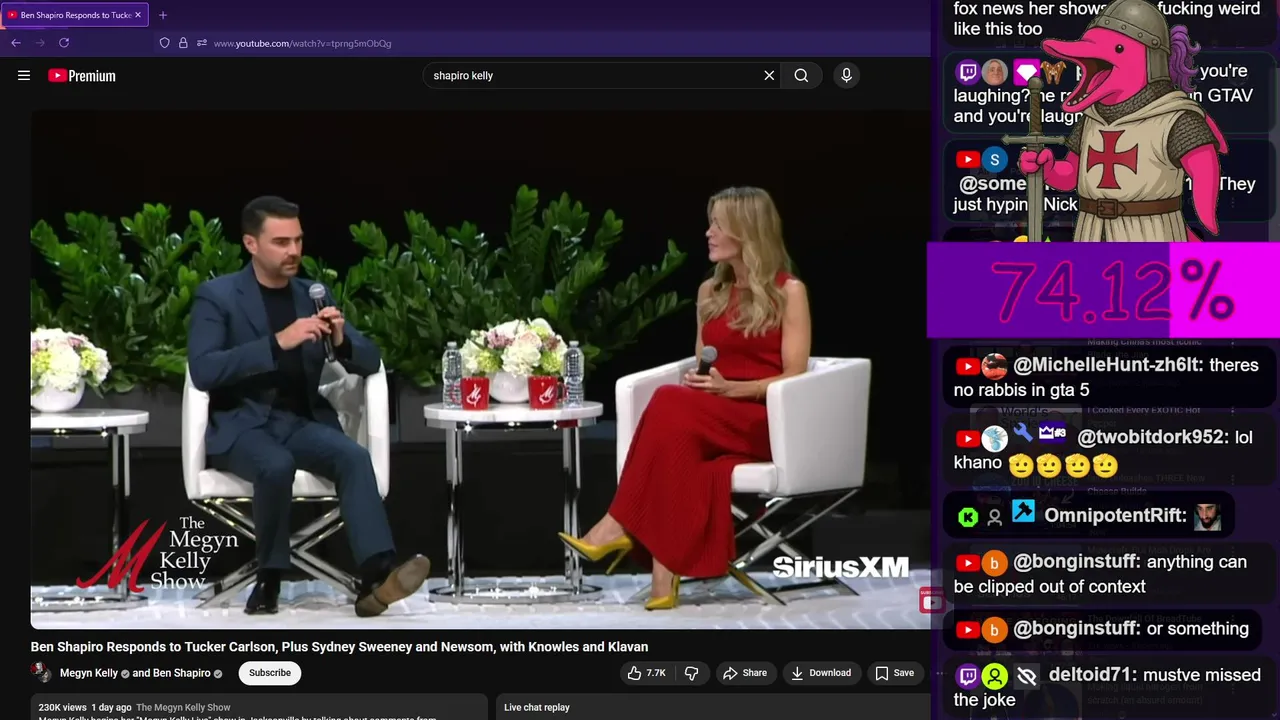Click YouTube icon beside @twobitdork952
The width and height of the screenshot is (1280, 720).
[x=967, y=438]
